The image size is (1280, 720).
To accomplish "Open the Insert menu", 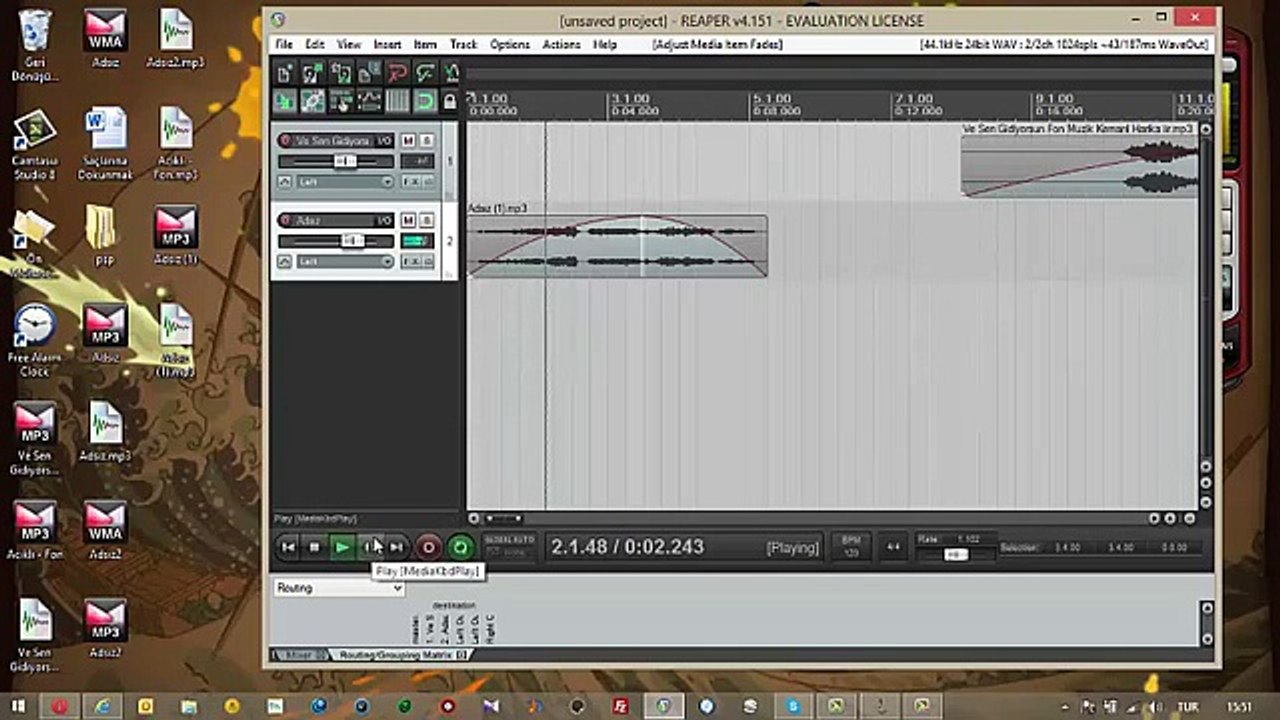I will click(x=388, y=44).
